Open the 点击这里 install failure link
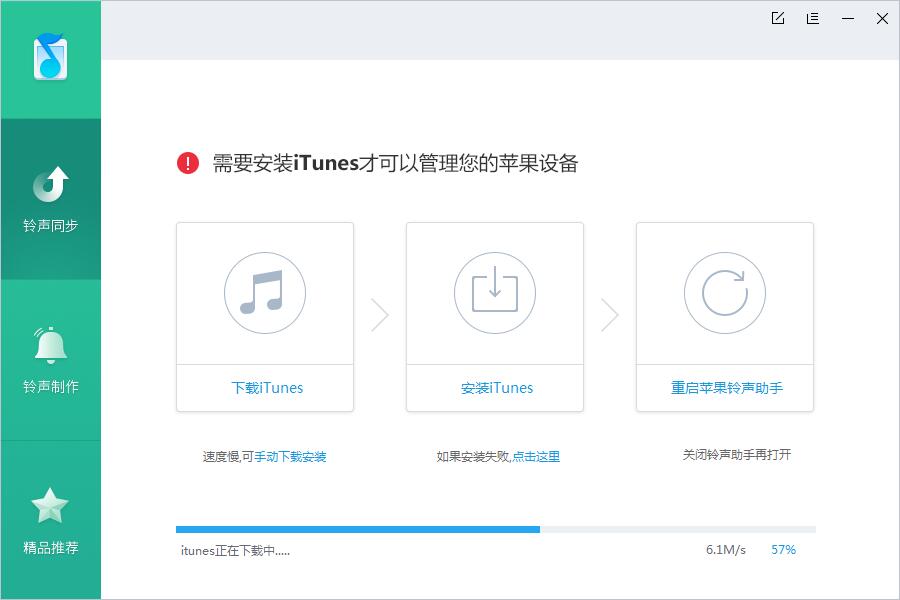Screen dimensions: 900x600 tap(536, 456)
